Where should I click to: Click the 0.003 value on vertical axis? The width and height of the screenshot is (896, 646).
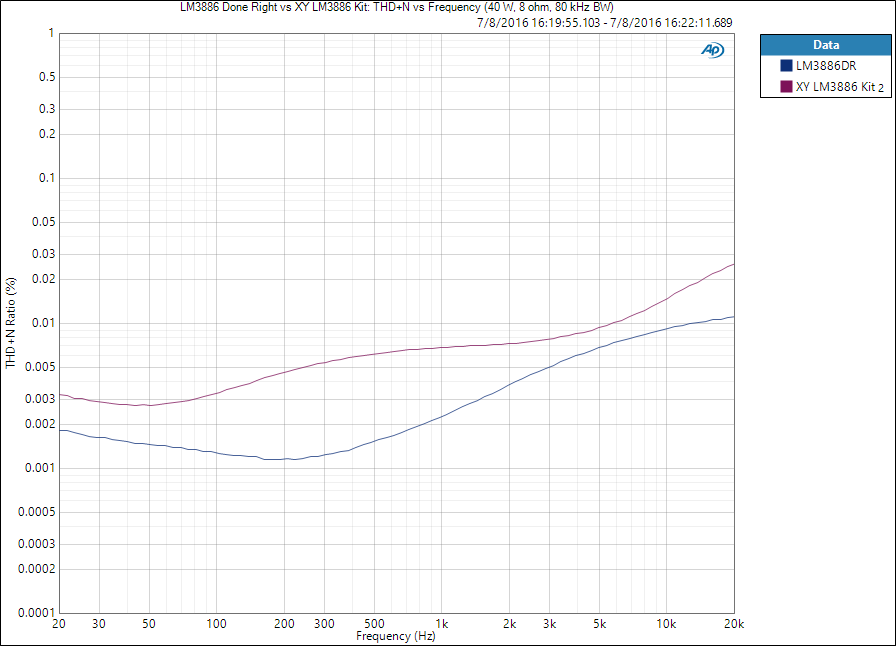(x=41, y=398)
